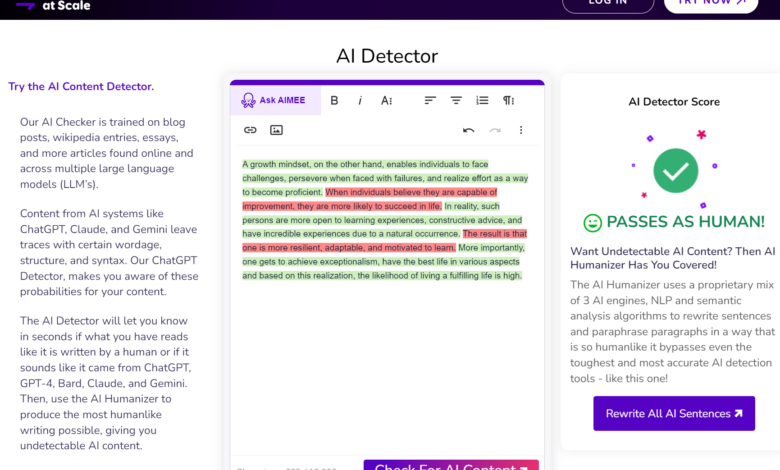The width and height of the screenshot is (780, 470).
Task: Toggle bold formatting in the editor
Action: pos(334,100)
